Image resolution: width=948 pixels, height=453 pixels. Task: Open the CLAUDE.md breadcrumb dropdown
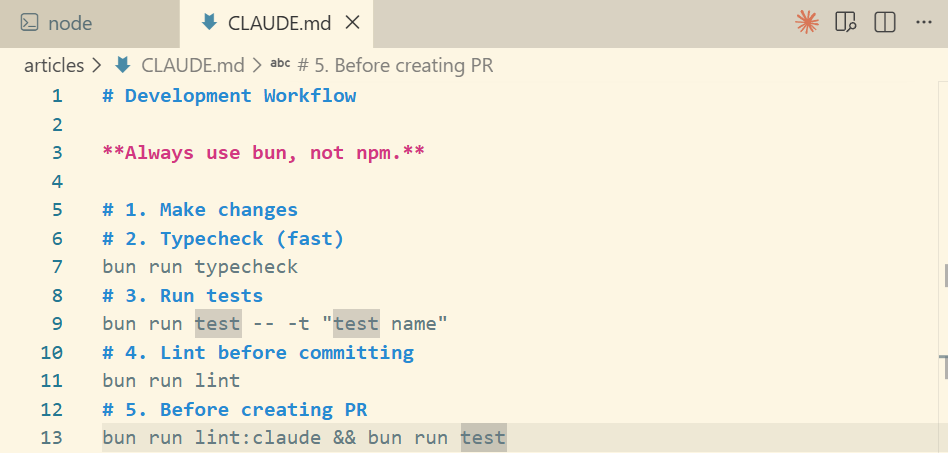pyautogui.click(x=193, y=65)
